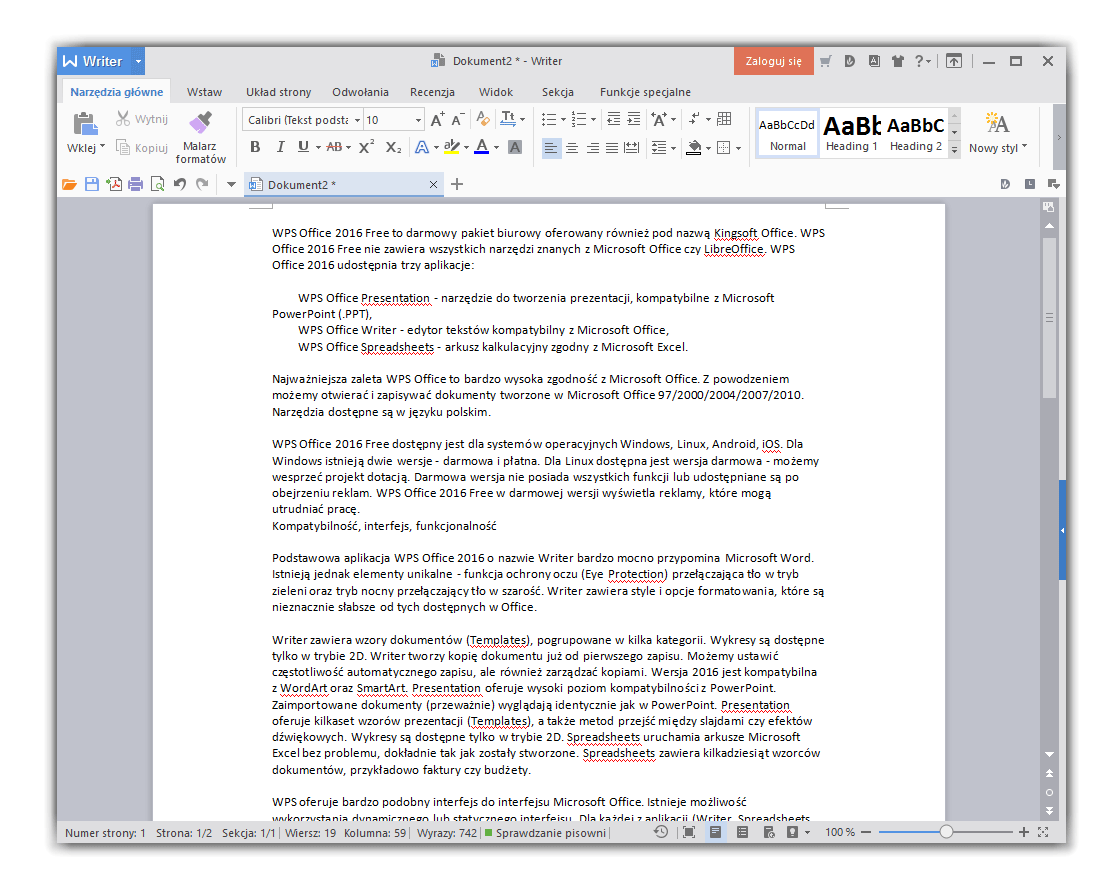The height and width of the screenshot is (873, 1101).
Task: Increase font size with A+ icon
Action: [437, 119]
